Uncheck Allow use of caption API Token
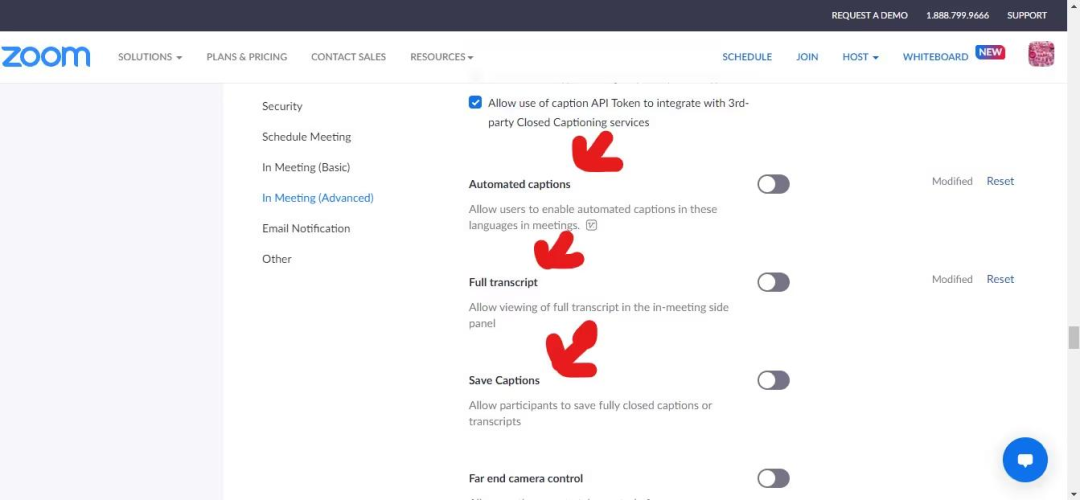This screenshot has height=500, width=1080. tap(475, 103)
